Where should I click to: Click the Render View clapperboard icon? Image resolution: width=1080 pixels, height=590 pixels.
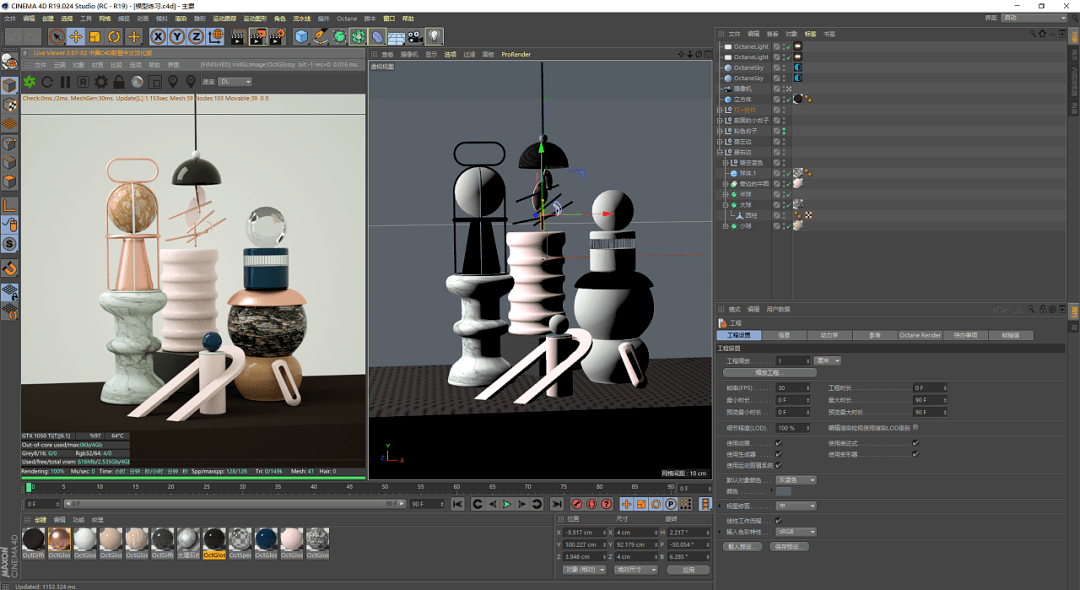coord(238,36)
